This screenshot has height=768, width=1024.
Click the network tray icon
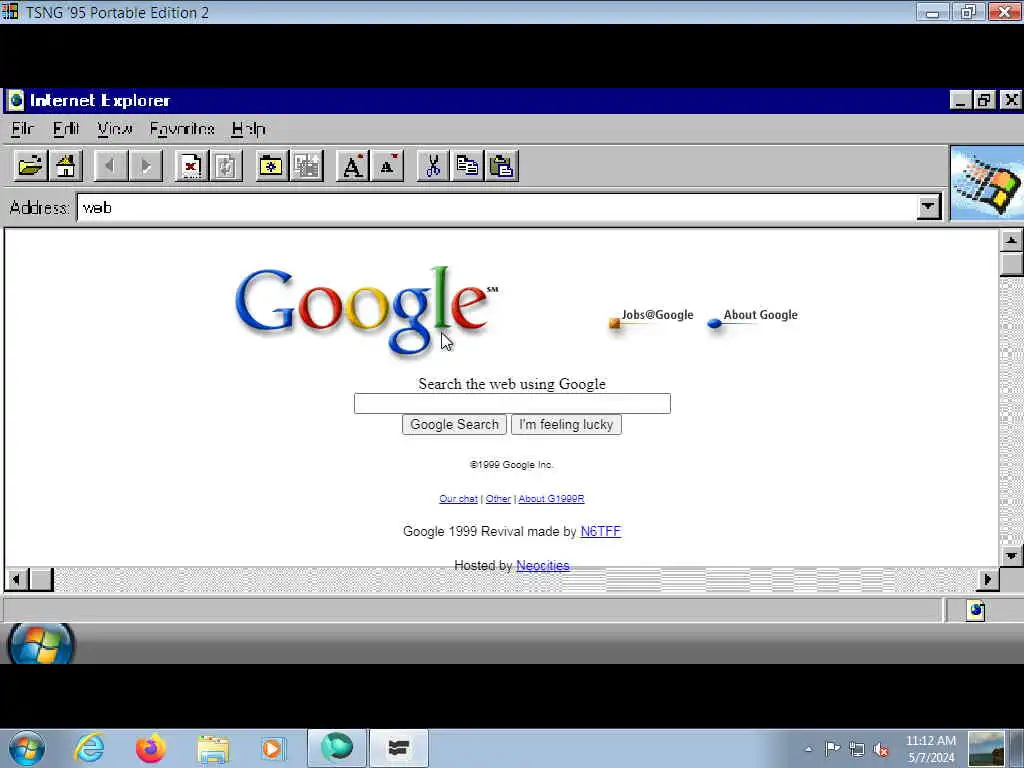click(857, 750)
